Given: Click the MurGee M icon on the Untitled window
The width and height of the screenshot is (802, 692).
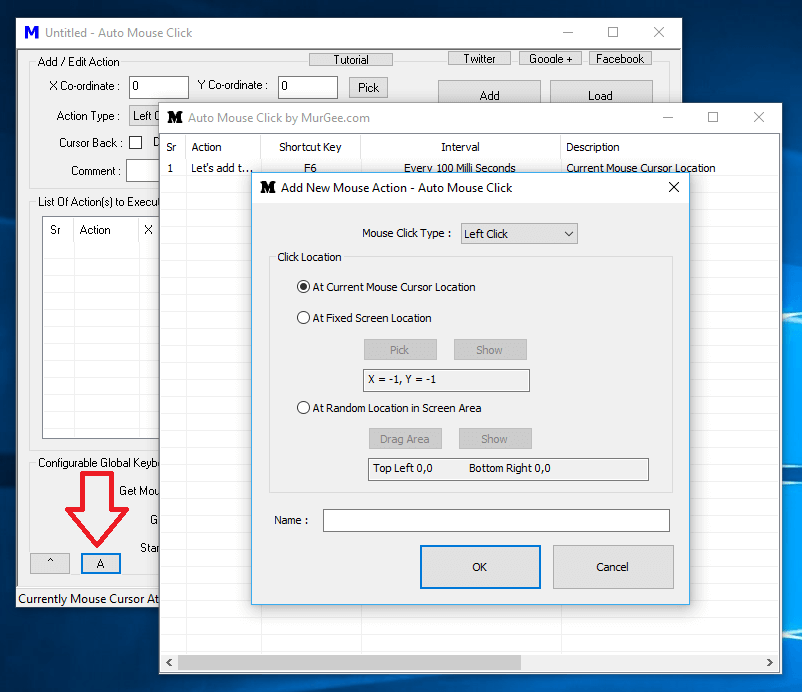Looking at the screenshot, I should coord(29,32).
